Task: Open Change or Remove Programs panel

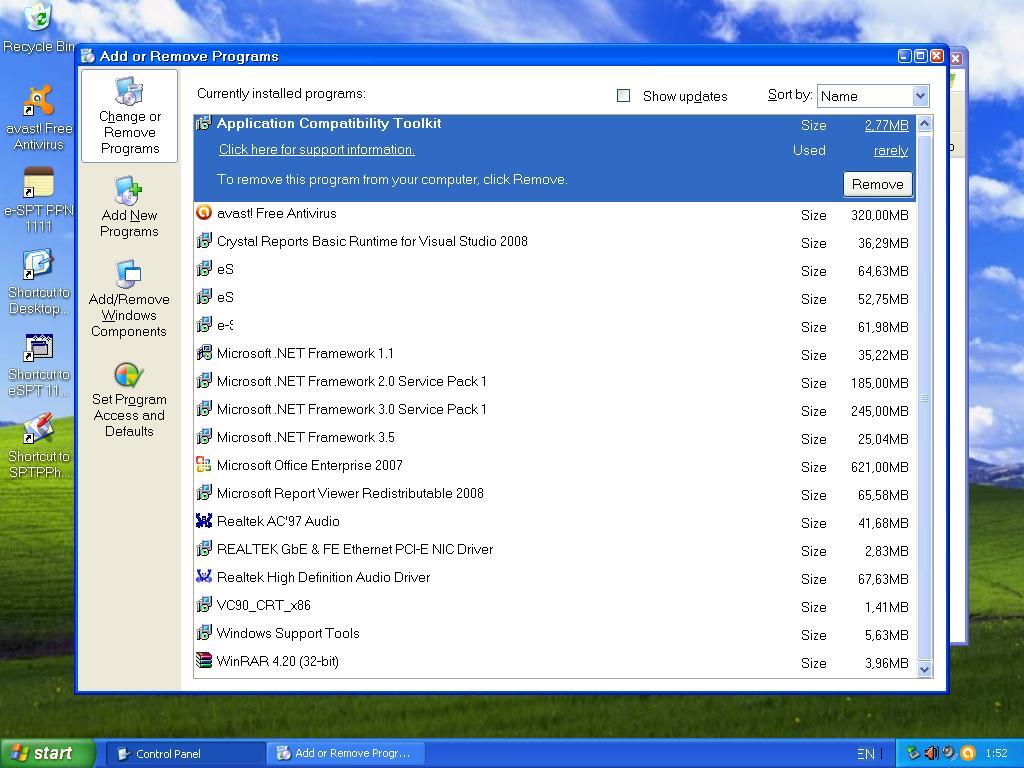Action: click(x=129, y=116)
